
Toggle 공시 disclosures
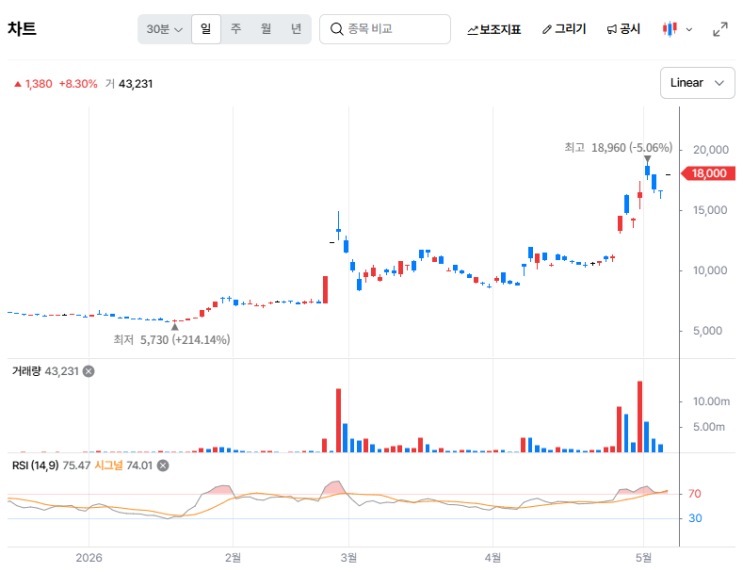point(623,29)
